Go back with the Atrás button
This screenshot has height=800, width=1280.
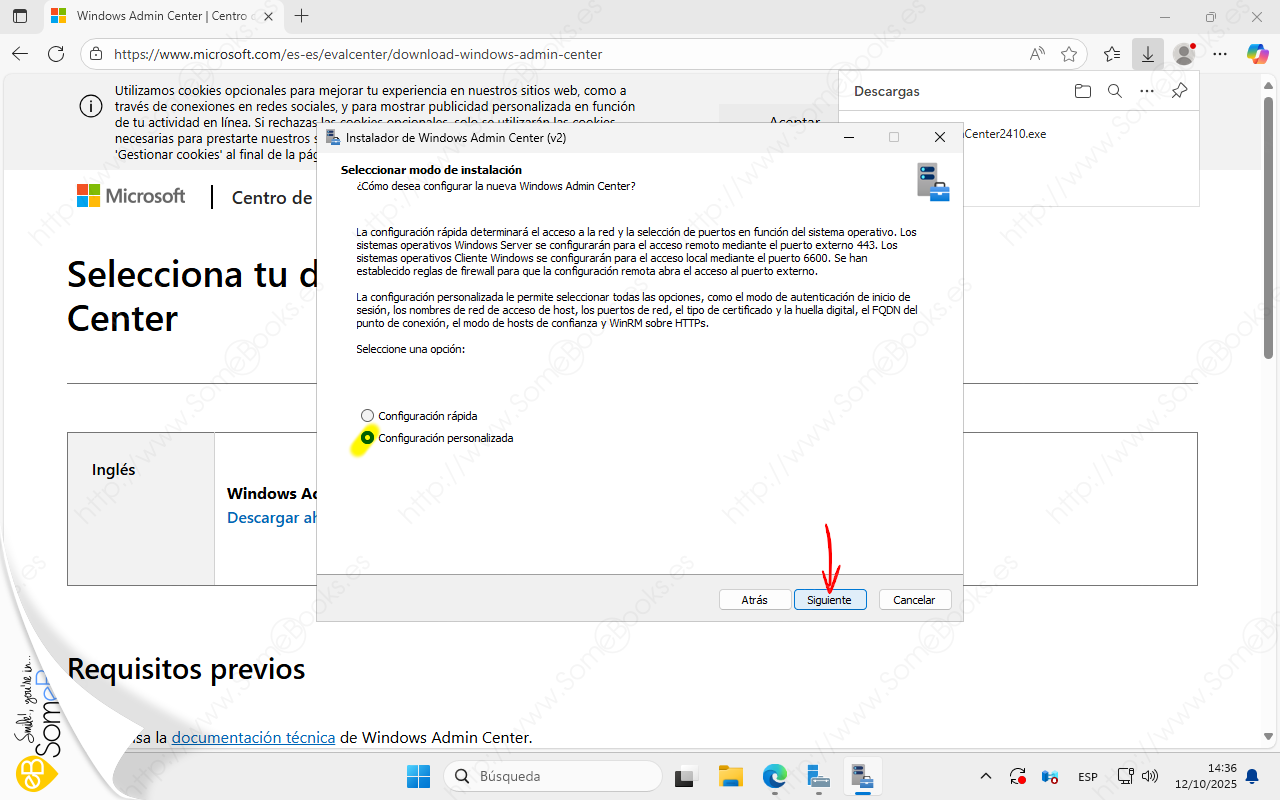coord(754,600)
